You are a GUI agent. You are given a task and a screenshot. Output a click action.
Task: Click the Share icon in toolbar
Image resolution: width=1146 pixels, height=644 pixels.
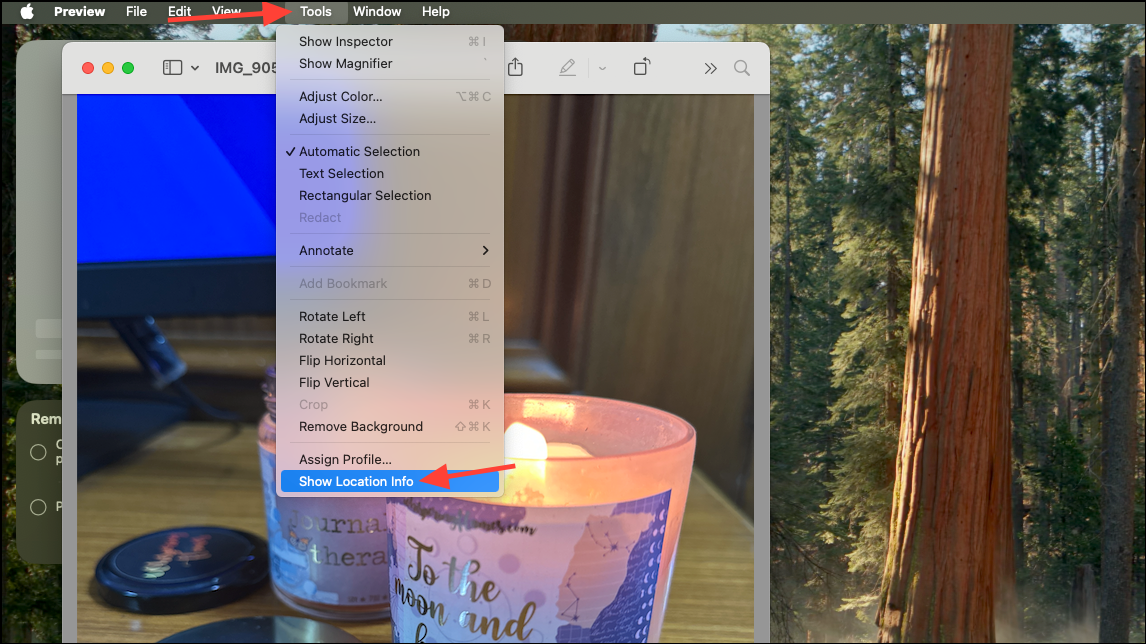[515, 67]
